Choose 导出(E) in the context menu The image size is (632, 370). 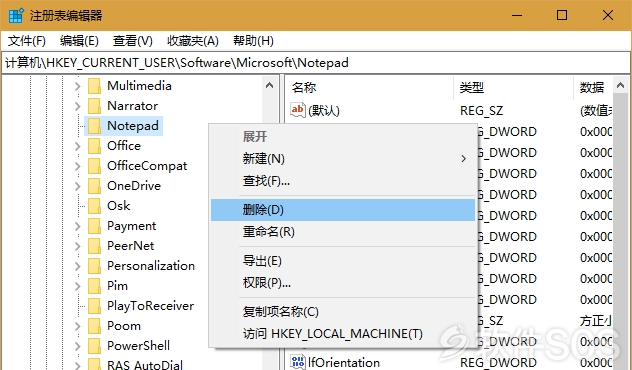(x=343, y=261)
